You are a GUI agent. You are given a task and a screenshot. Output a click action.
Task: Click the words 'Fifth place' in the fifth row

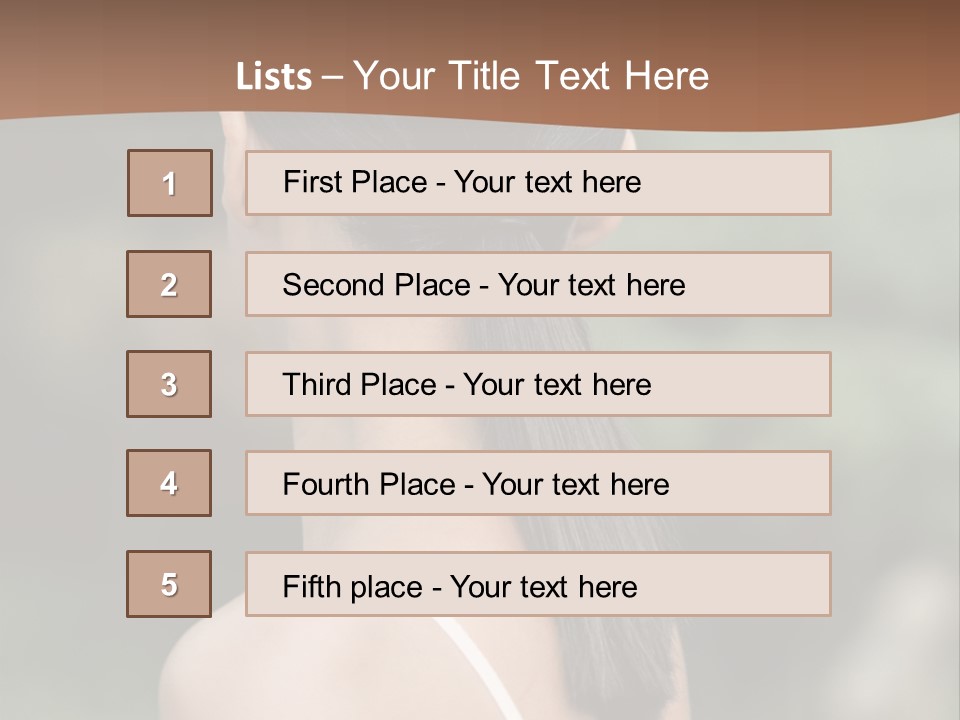tap(353, 587)
